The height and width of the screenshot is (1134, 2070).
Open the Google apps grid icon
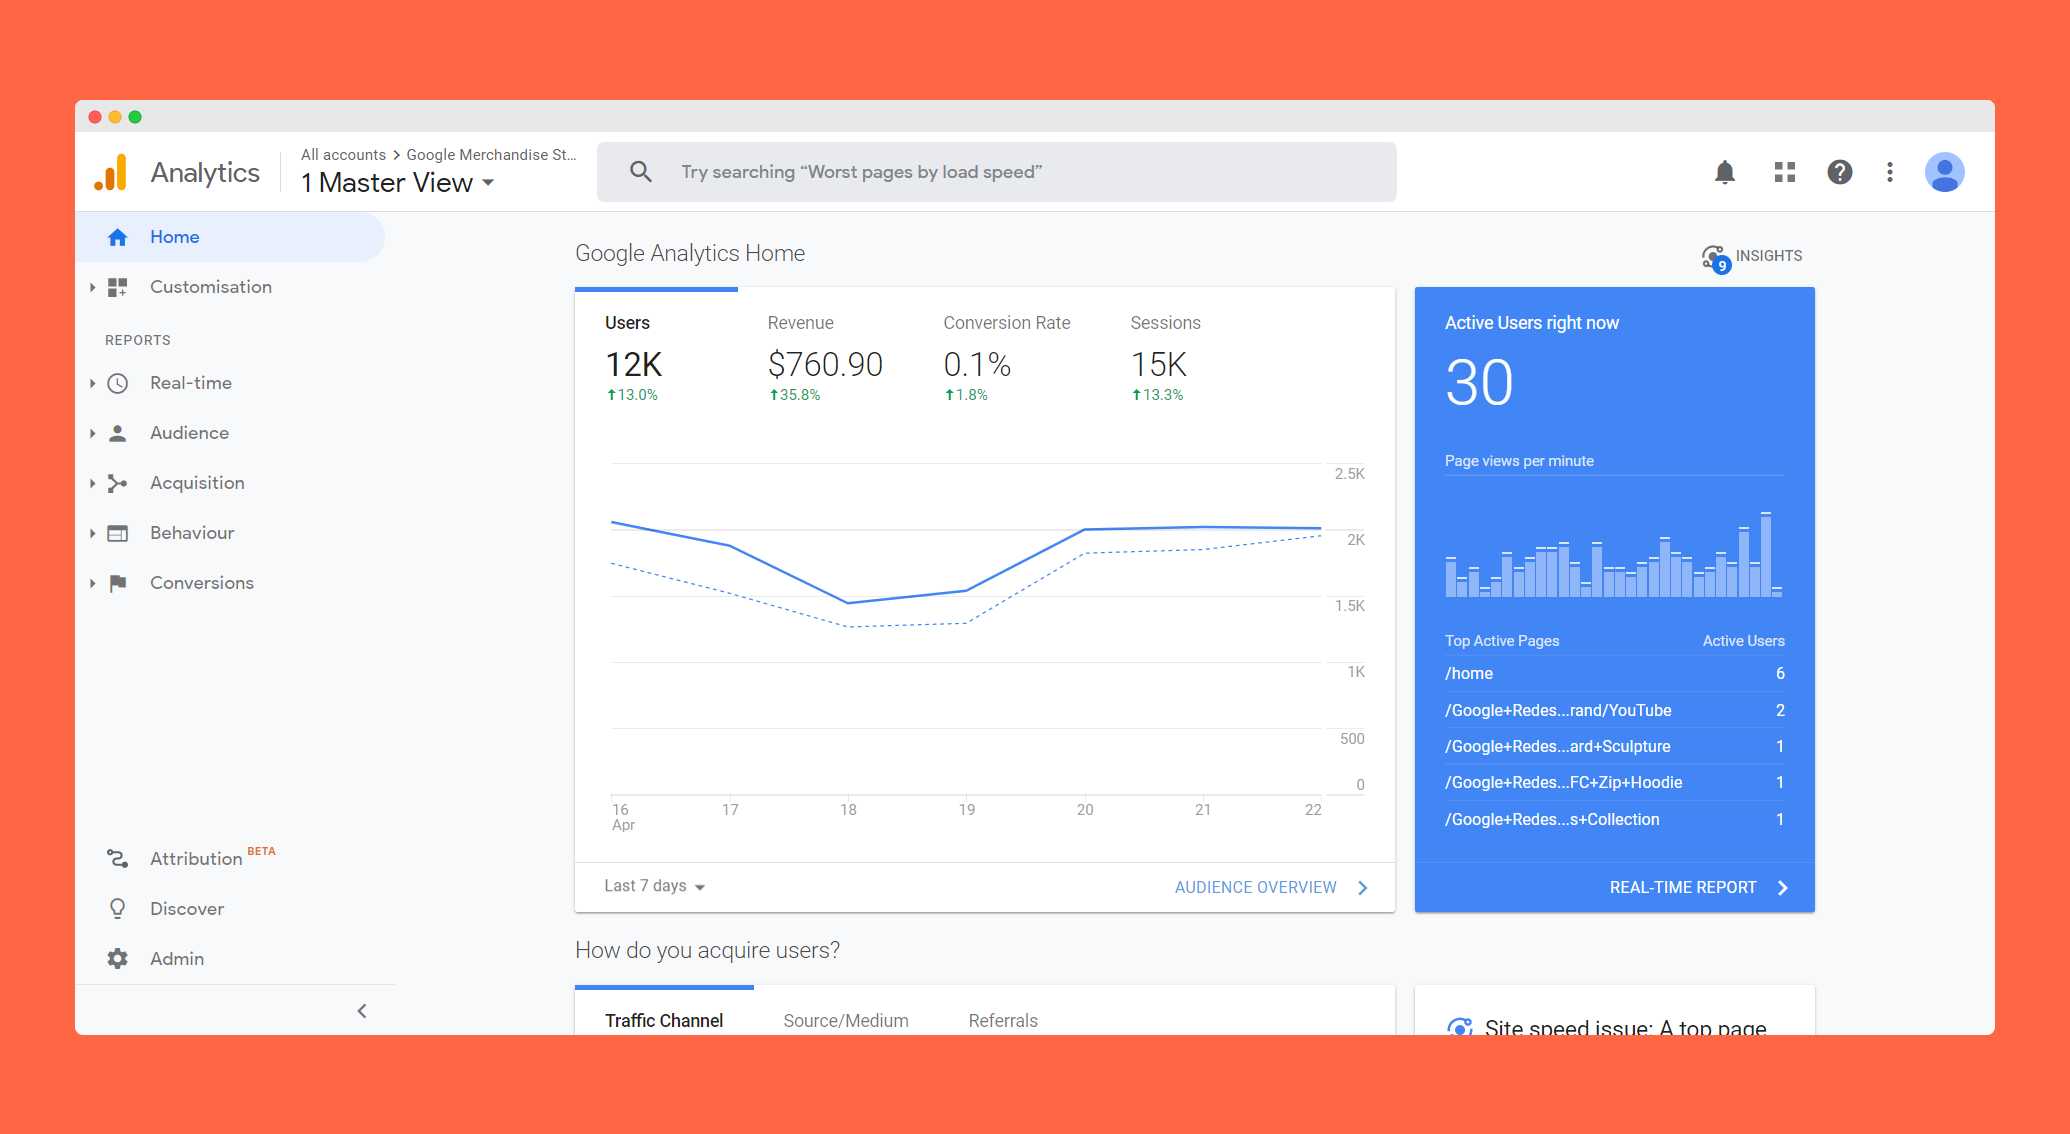[x=1785, y=172]
